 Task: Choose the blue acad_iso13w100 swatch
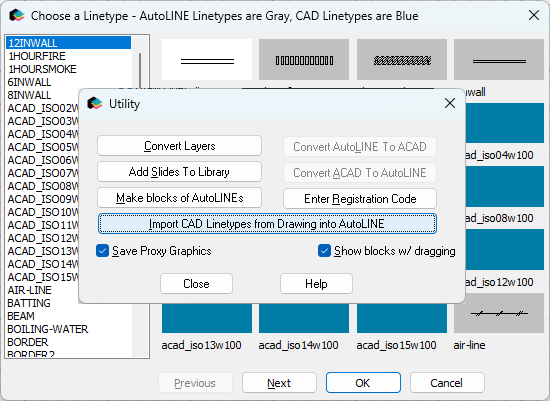pos(207,318)
